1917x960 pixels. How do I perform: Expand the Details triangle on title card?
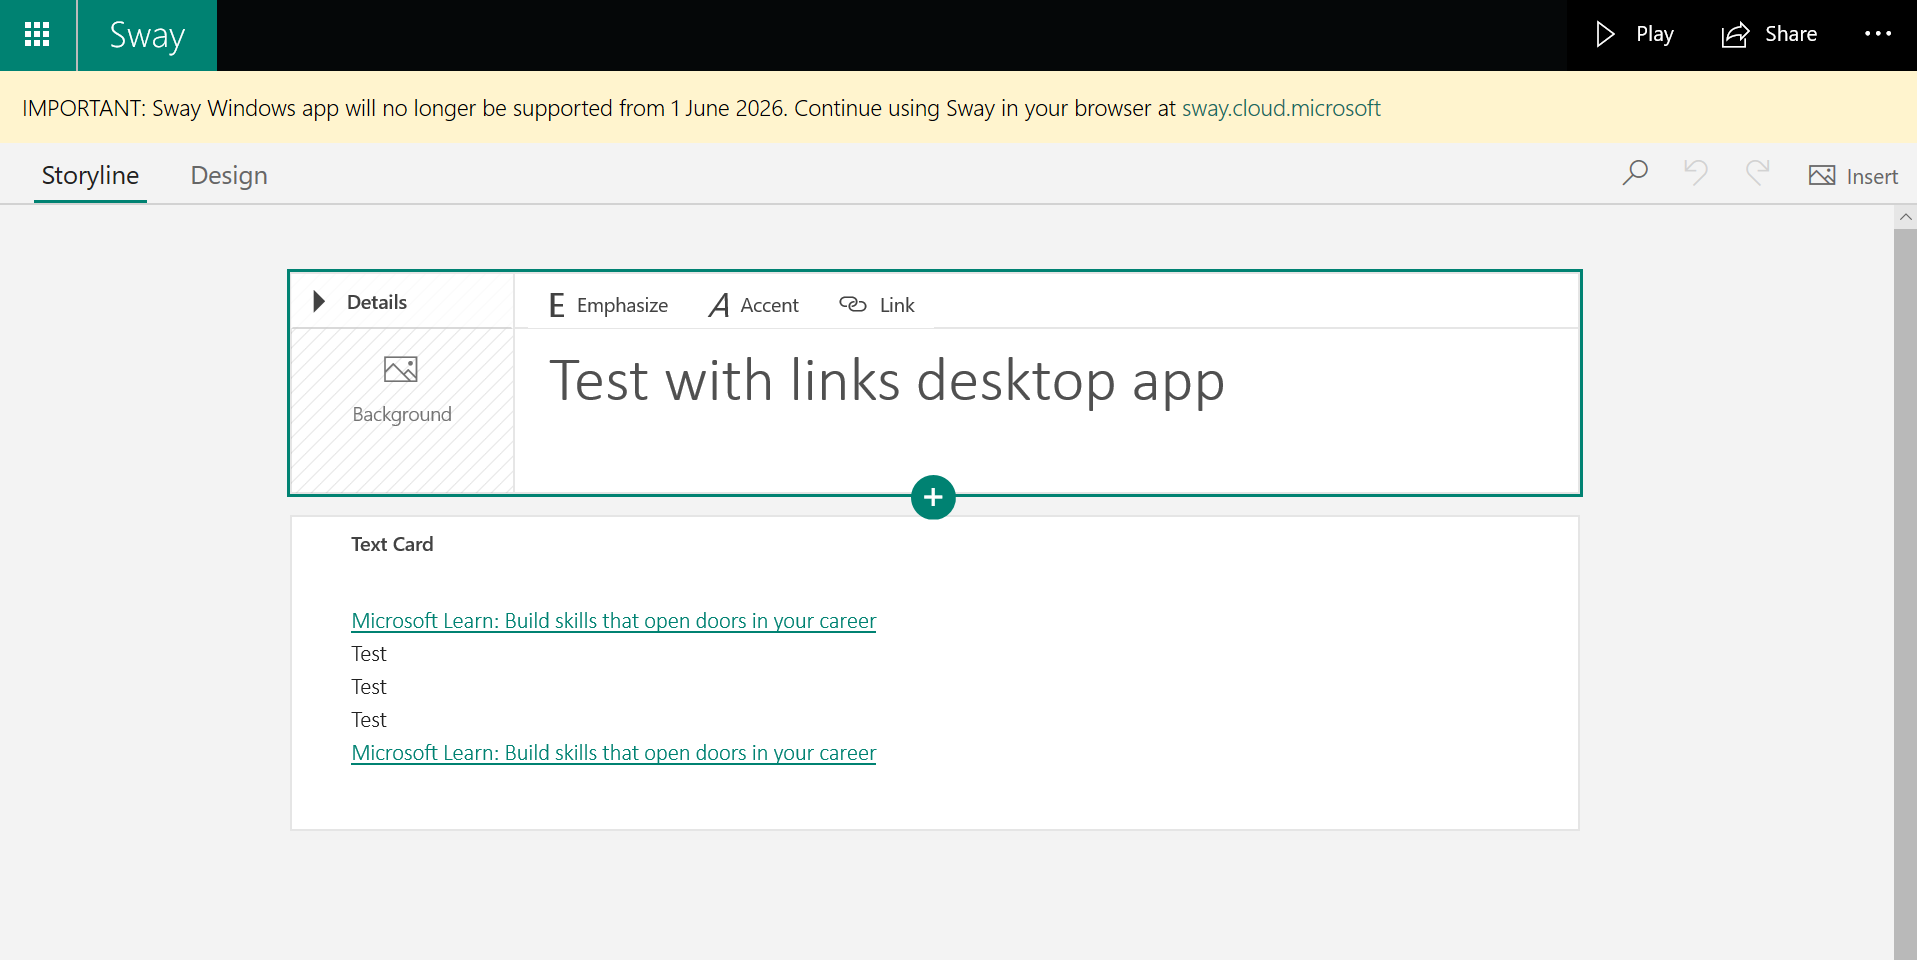tap(319, 301)
